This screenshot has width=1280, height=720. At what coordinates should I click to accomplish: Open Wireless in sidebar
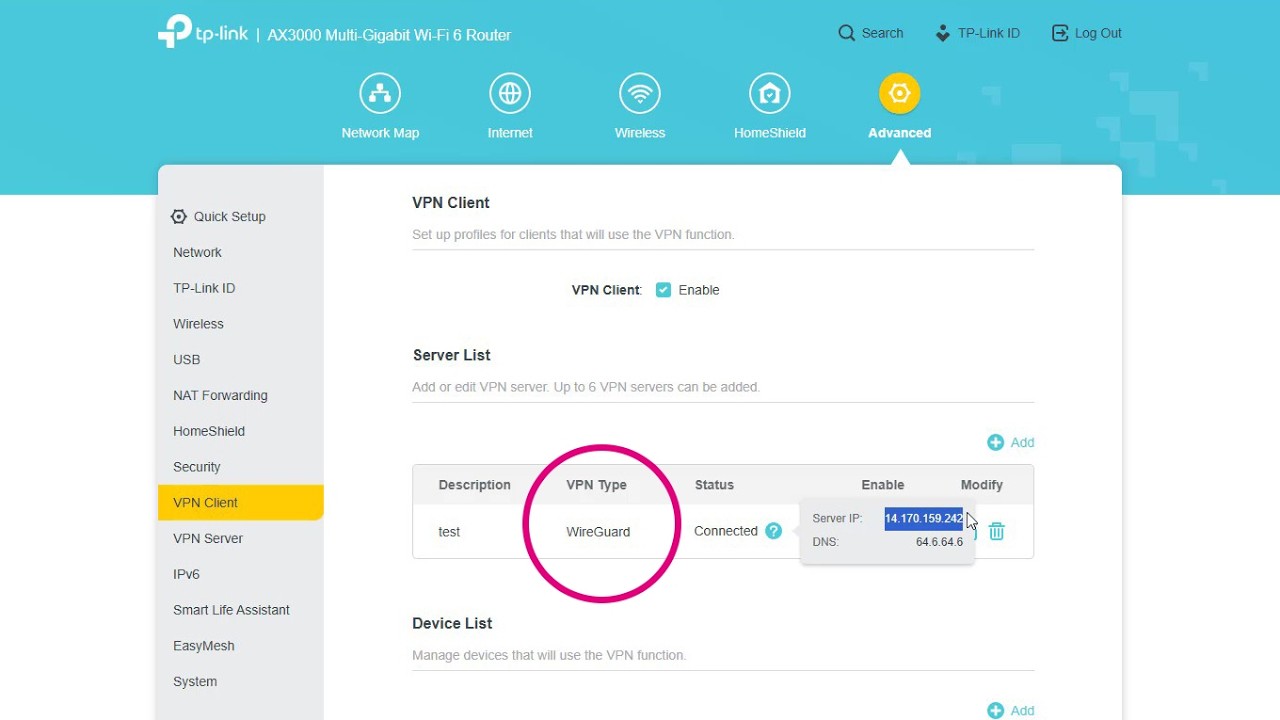(x=198, y=324)
